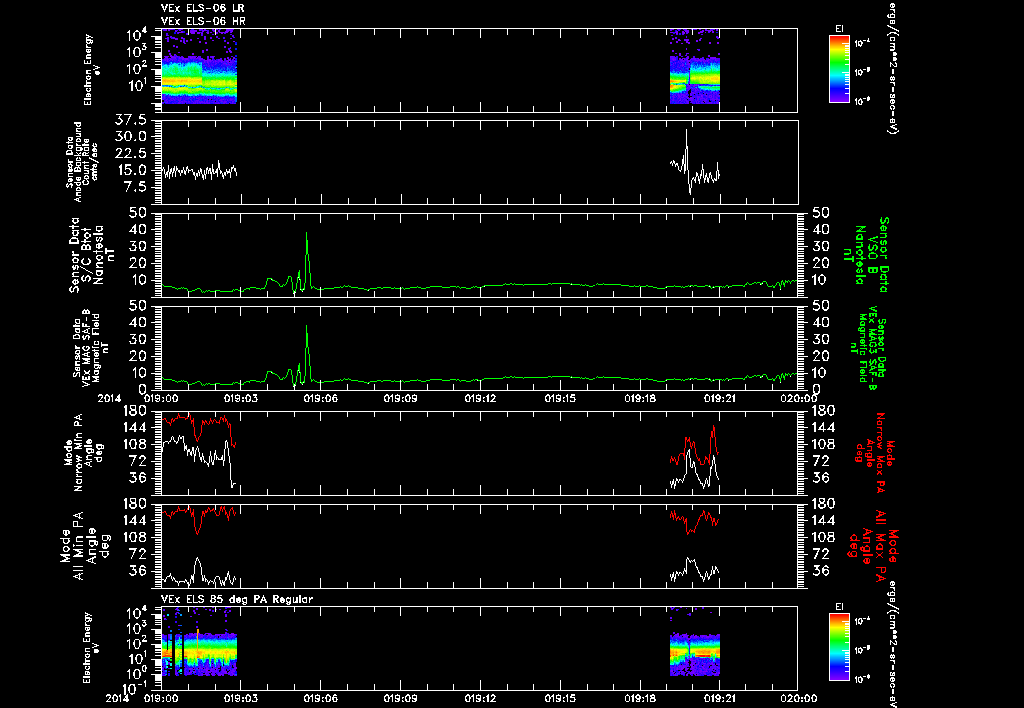
Task: Click the green 'VEx MAG3 SAF-B' axis title
Action: (x=871, y=348)
